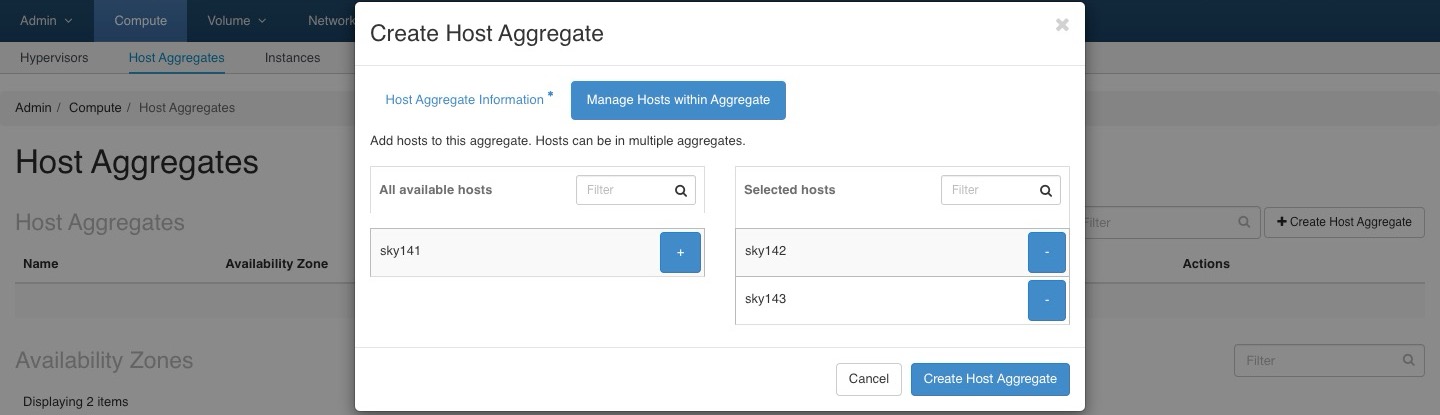Image resolution: width=1440 pixels, height=415 pixels.
Task: Select Manage Hosts within Aggregate tab
Action: pos(678,100)
